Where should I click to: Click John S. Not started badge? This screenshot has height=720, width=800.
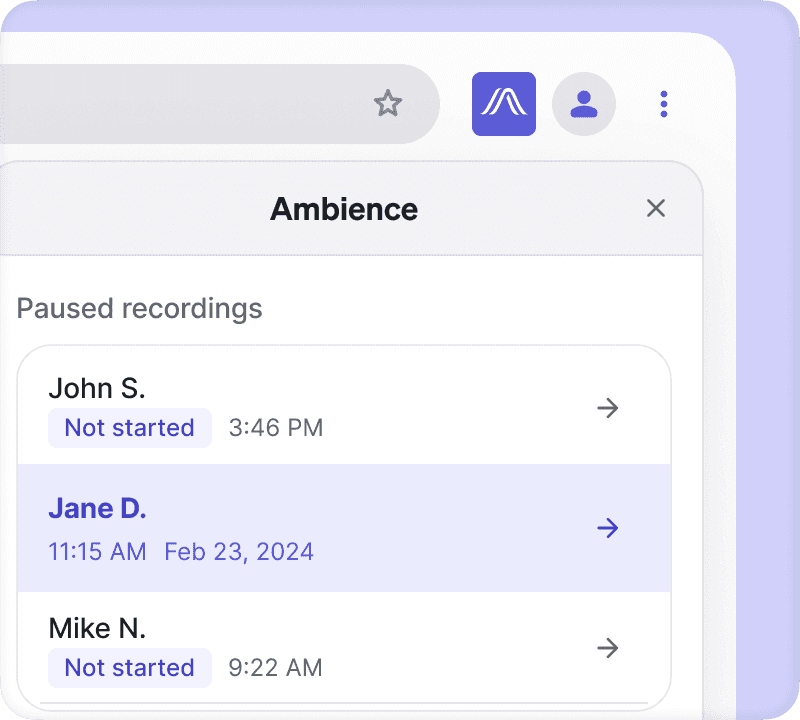130,428
